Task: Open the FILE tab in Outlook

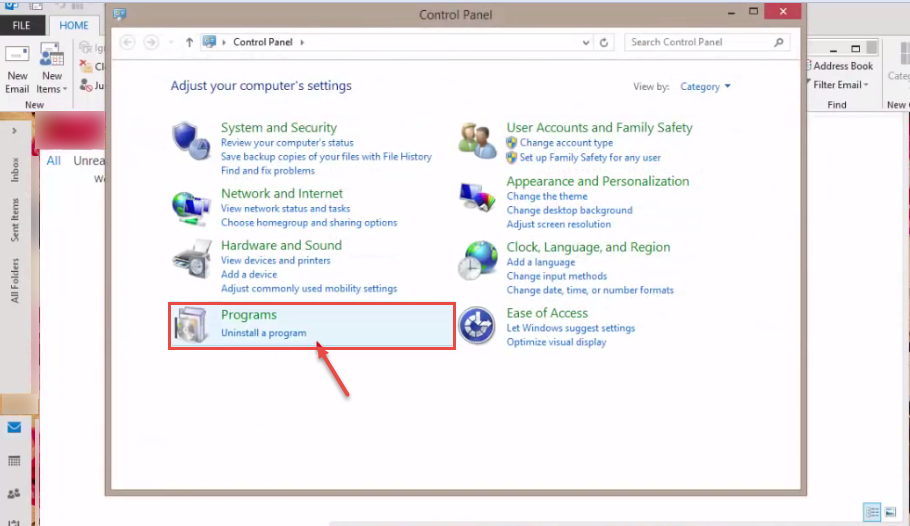Action: click(x=21, y=26)
